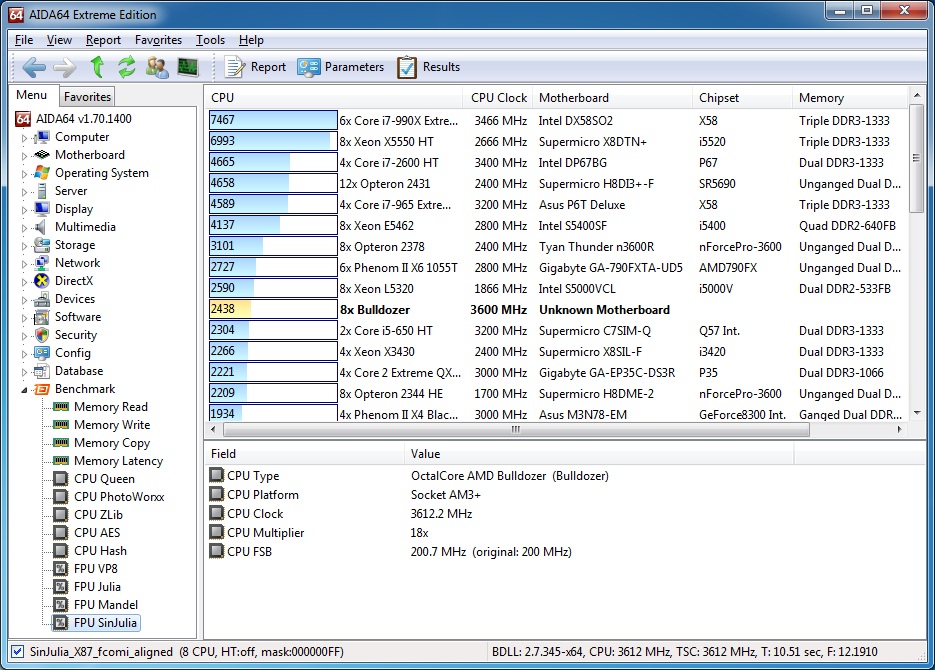Image resolution: width=935 pixels, height=670 pixels.
Task: Select the Devices tree icon
Action: 42,299
